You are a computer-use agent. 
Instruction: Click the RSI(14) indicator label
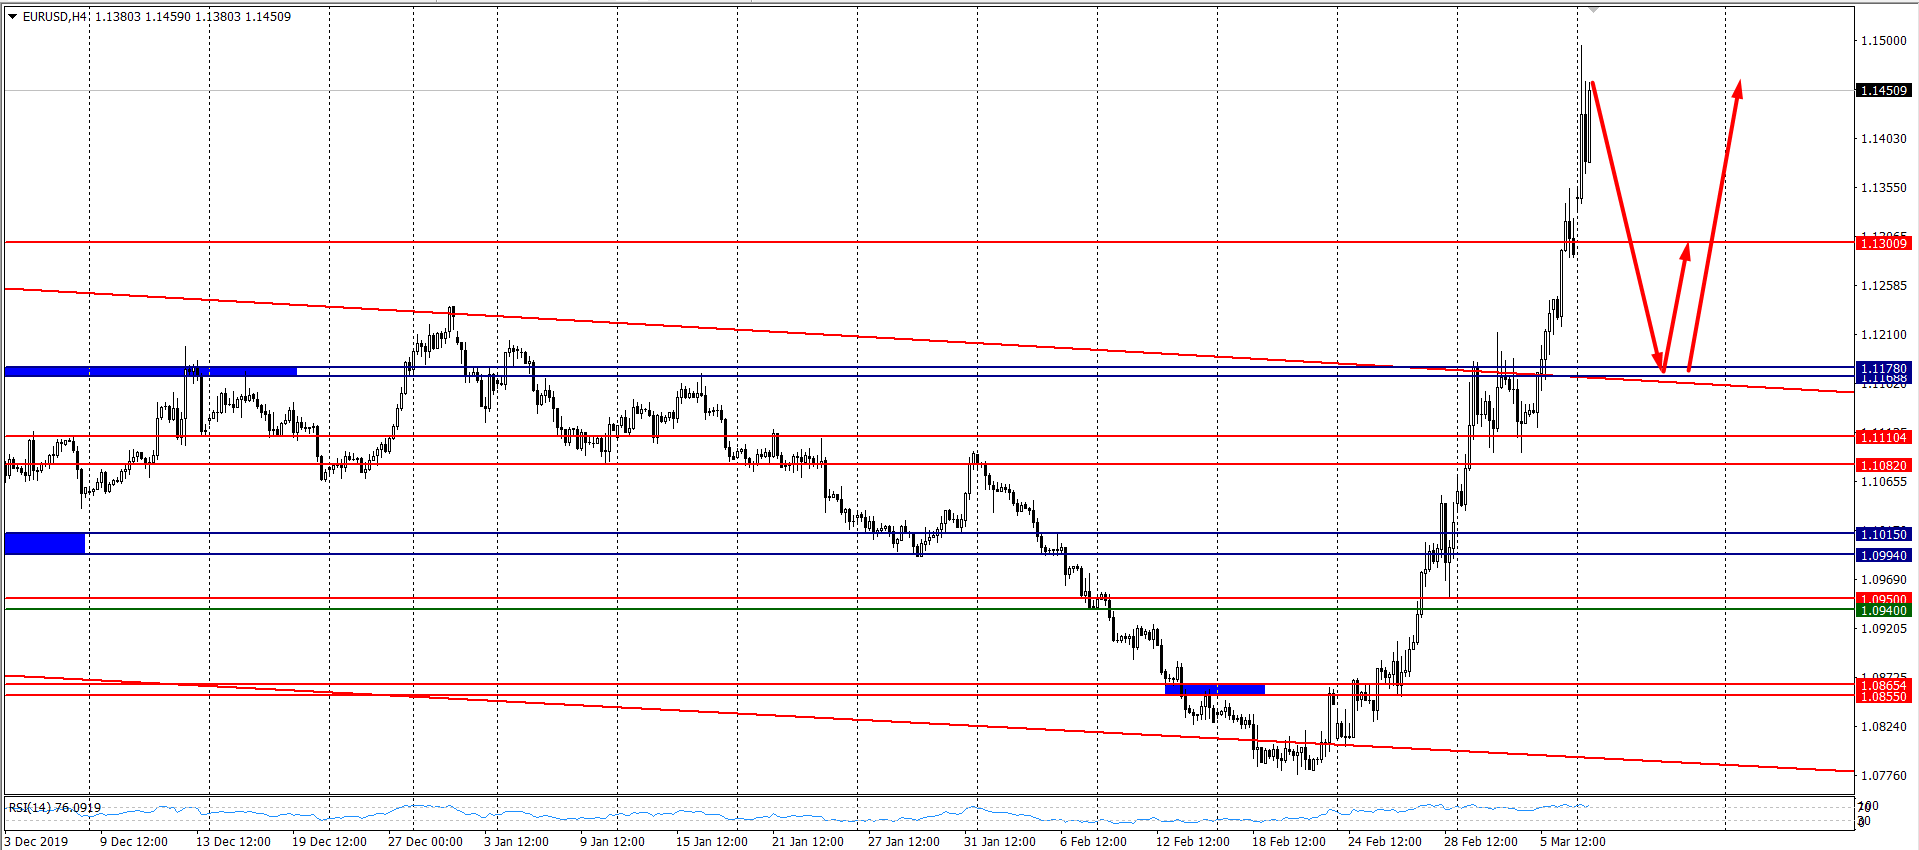(x=55, y=808)
